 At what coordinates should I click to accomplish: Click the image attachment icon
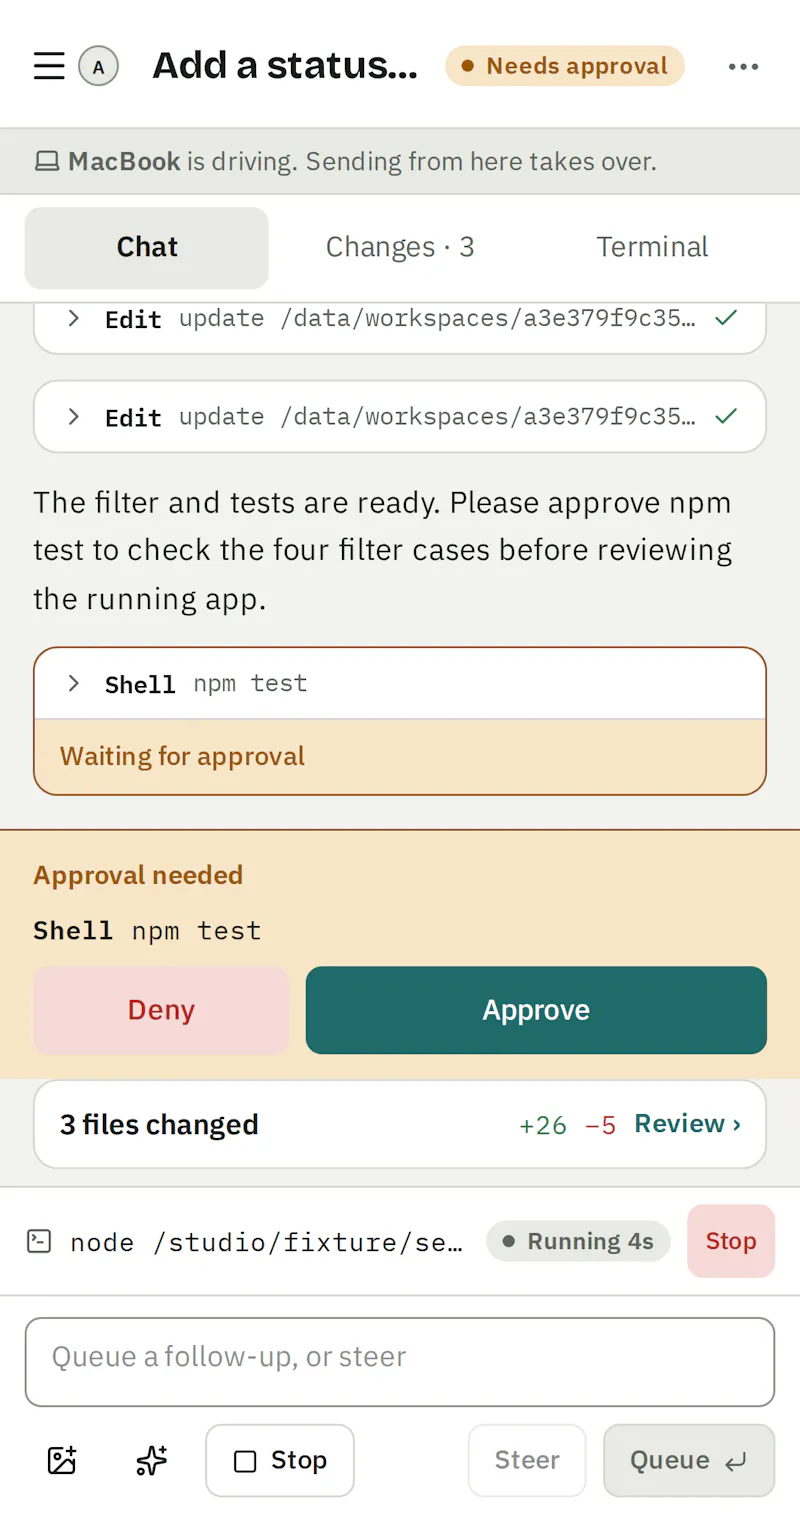62,1460
